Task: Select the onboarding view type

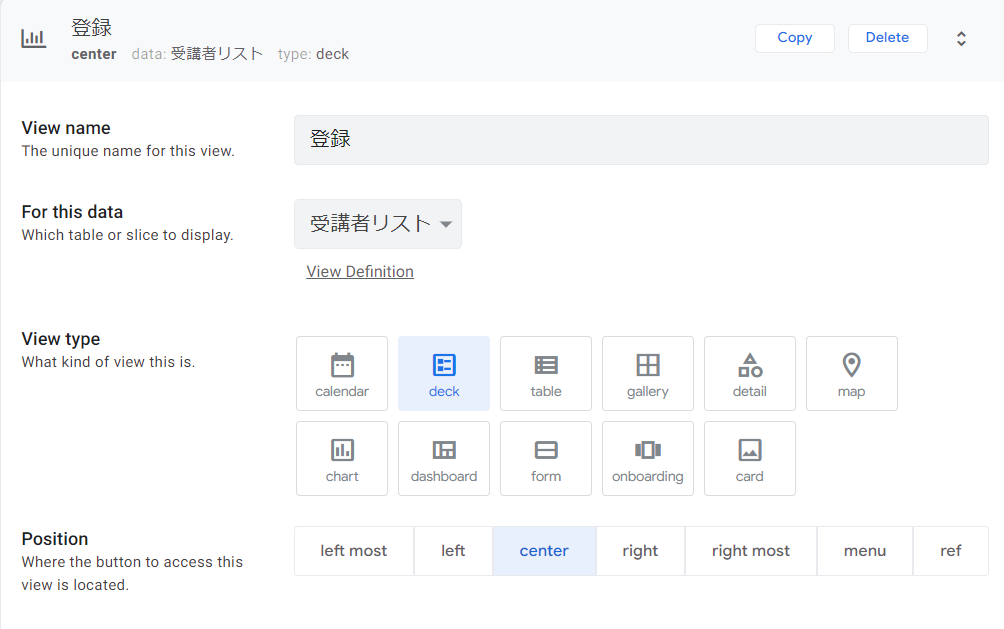Action: click(647, 458)
